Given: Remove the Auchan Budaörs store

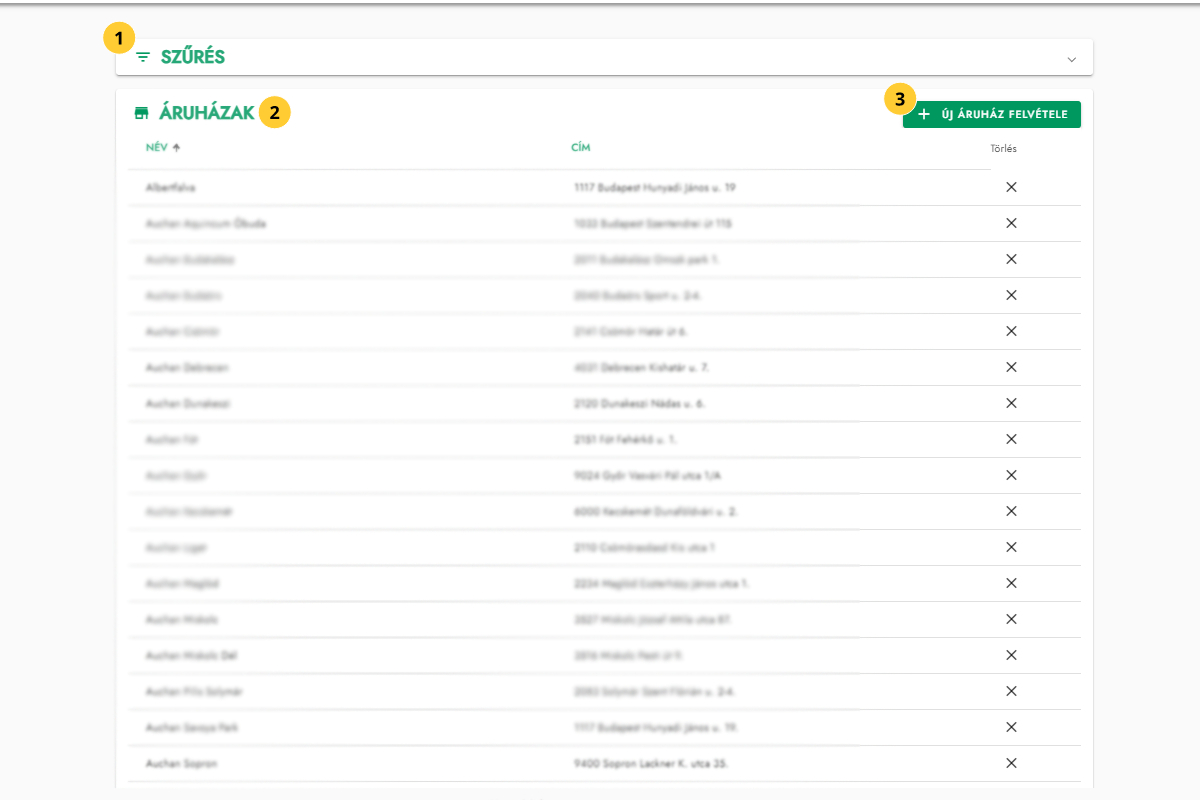Looking at the screenshot, I should [1011, 295].
